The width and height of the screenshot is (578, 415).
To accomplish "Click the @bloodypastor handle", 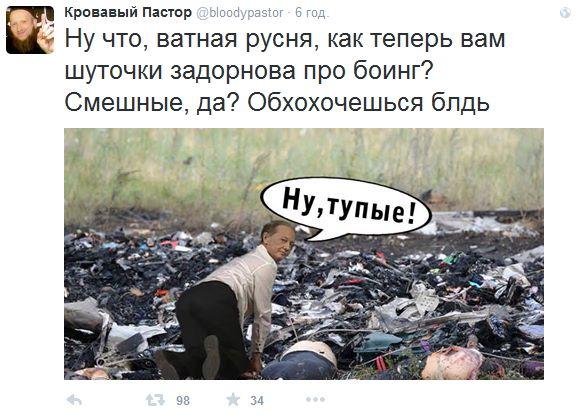I will [240, 13].
